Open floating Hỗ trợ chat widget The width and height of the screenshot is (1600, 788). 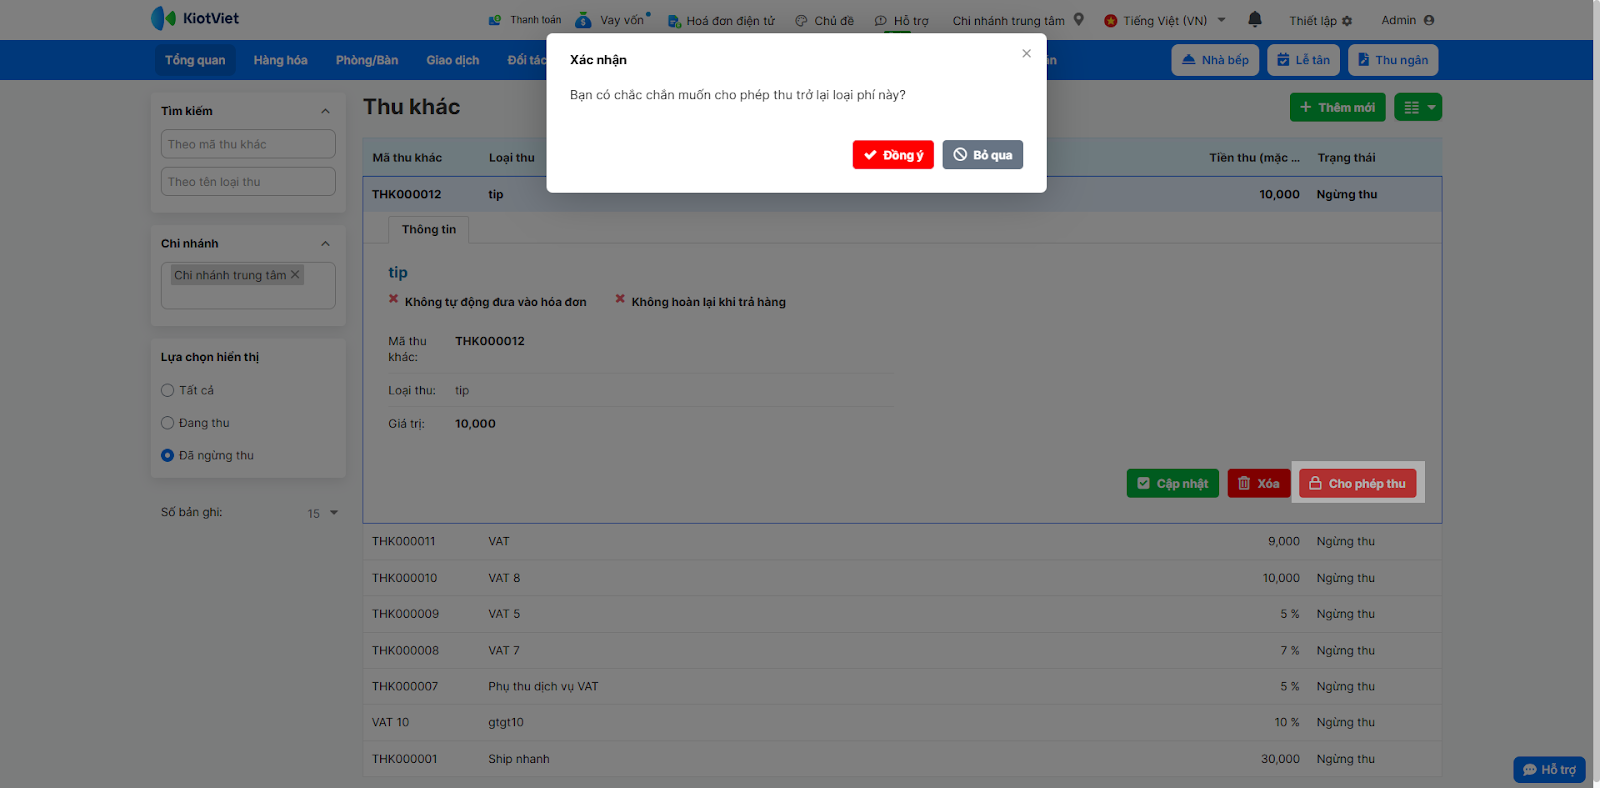click(x=1549, y=769)
